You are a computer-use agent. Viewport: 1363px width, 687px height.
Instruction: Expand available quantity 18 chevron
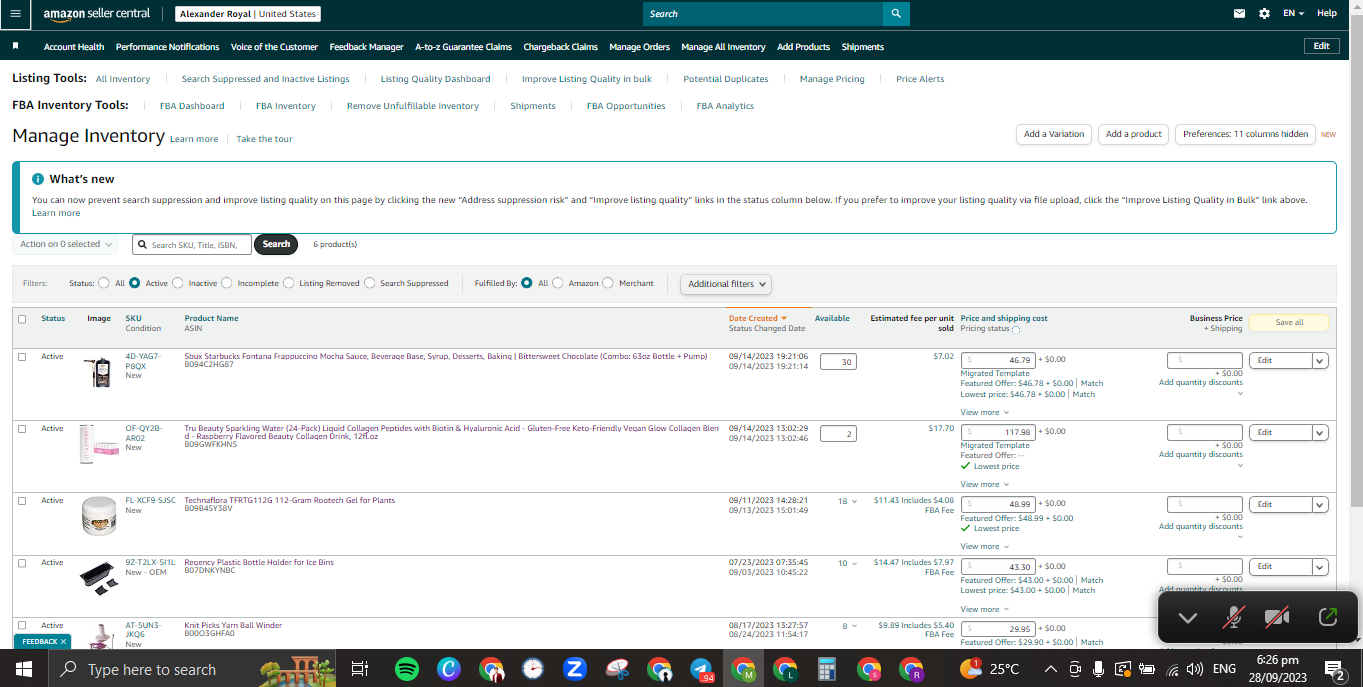point(854,501)
